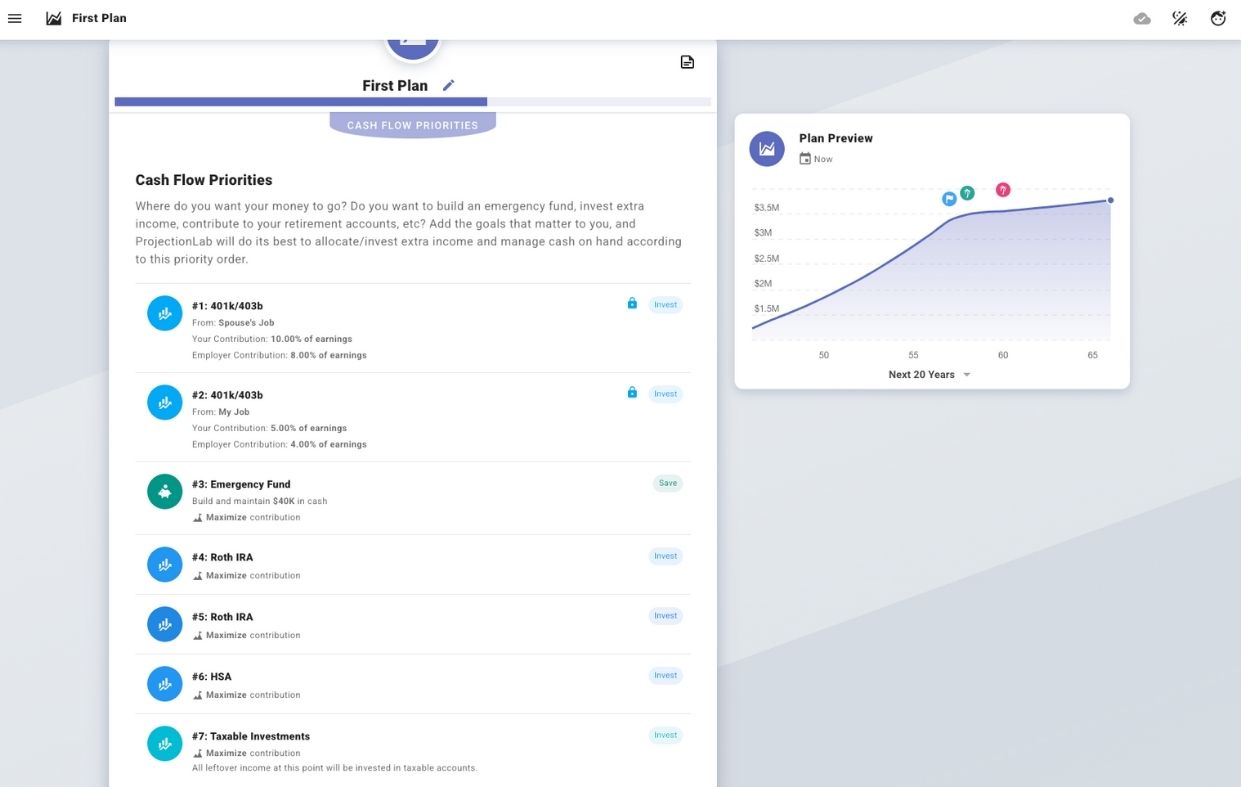Image resolution: width=1242 pixels, height=787 pixels.
Task: Click the plan setup progress bar
Action: pos(412,102)
